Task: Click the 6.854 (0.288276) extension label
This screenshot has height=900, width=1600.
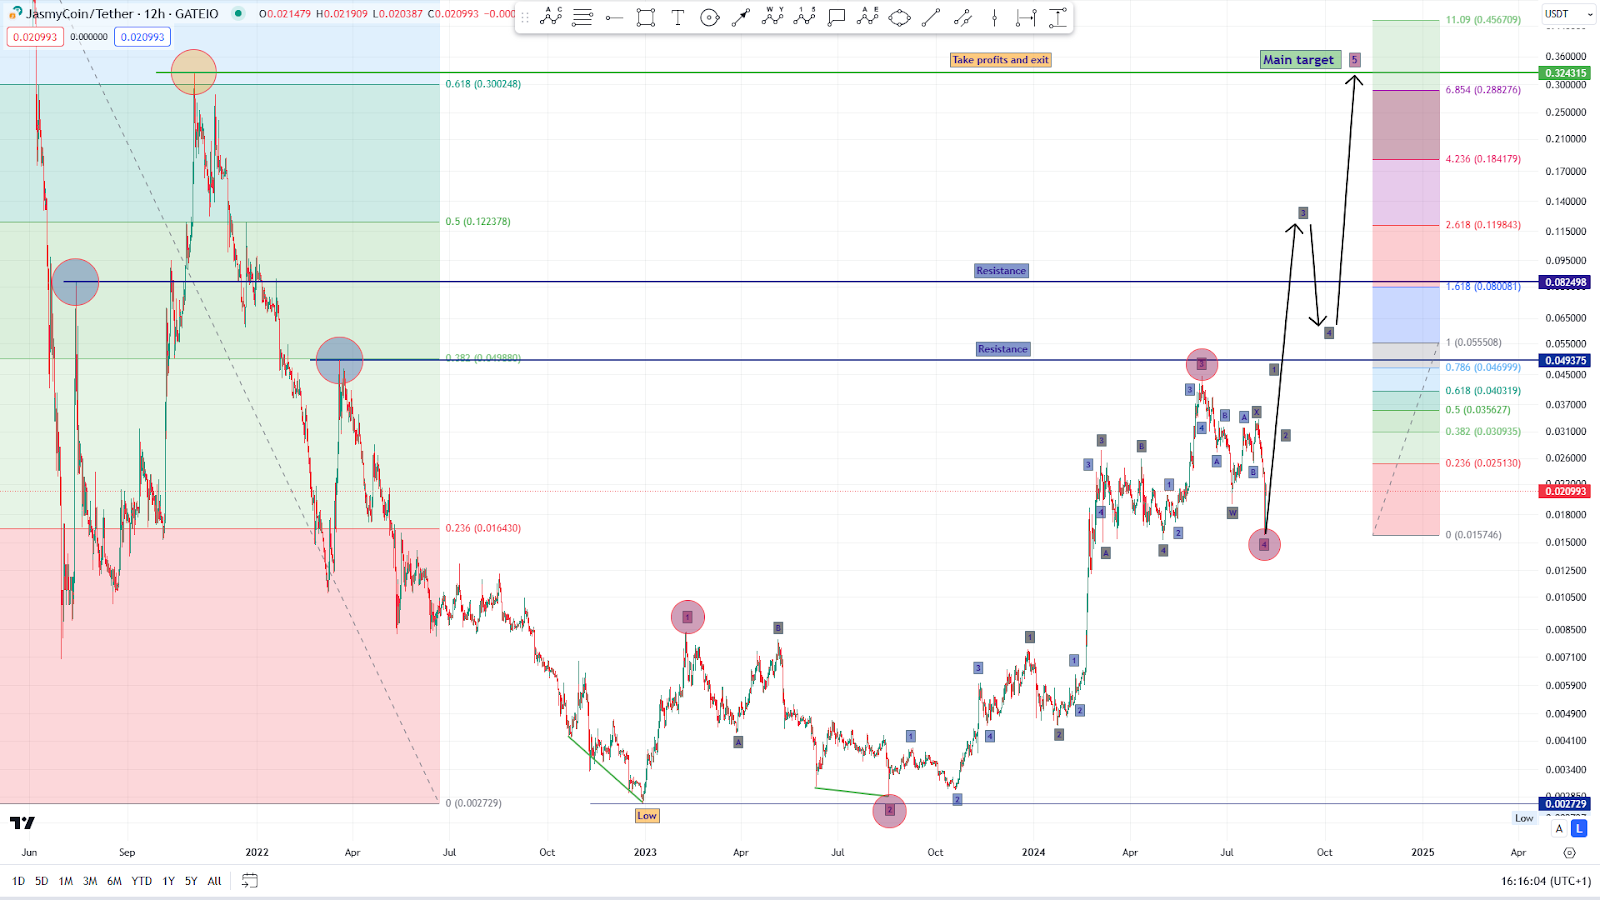Action: click(x=1483, y=90)
